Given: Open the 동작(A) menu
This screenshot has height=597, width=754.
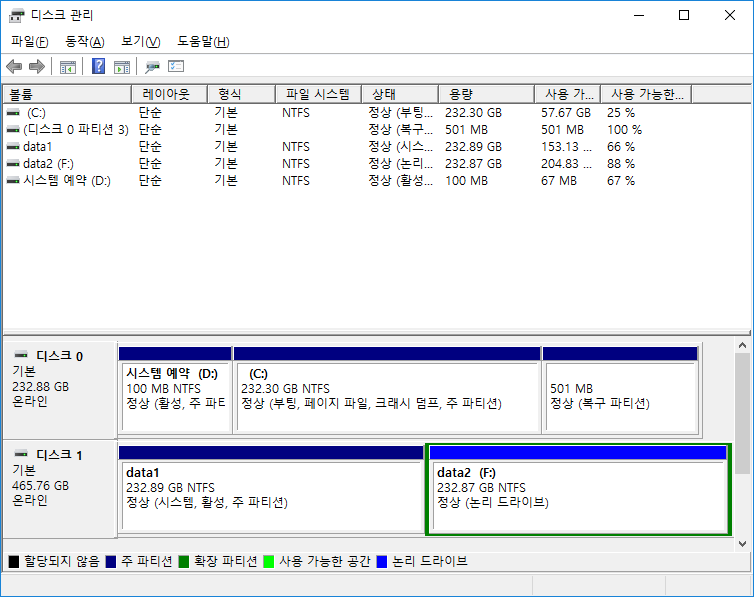Looking at the screenshot, I should coord(84,41).
